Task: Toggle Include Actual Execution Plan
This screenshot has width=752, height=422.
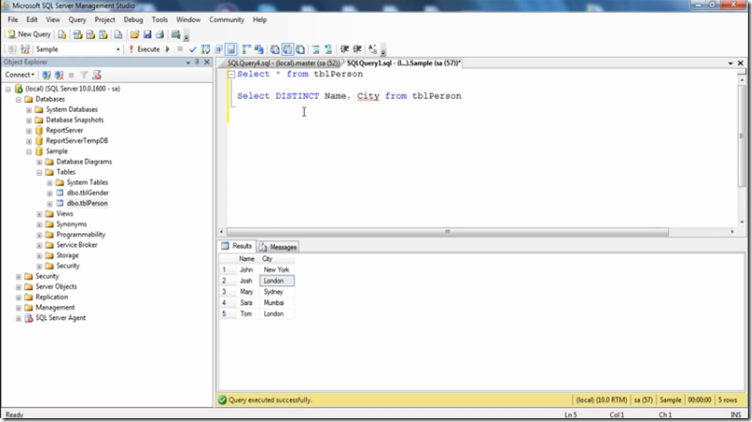Action: tap(246, 49)
